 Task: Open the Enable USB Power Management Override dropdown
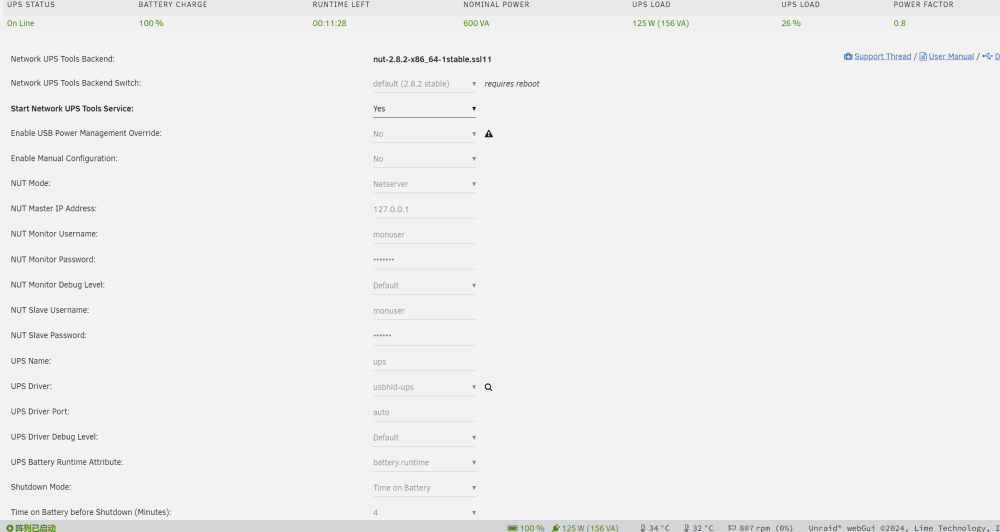click(425, 134)
